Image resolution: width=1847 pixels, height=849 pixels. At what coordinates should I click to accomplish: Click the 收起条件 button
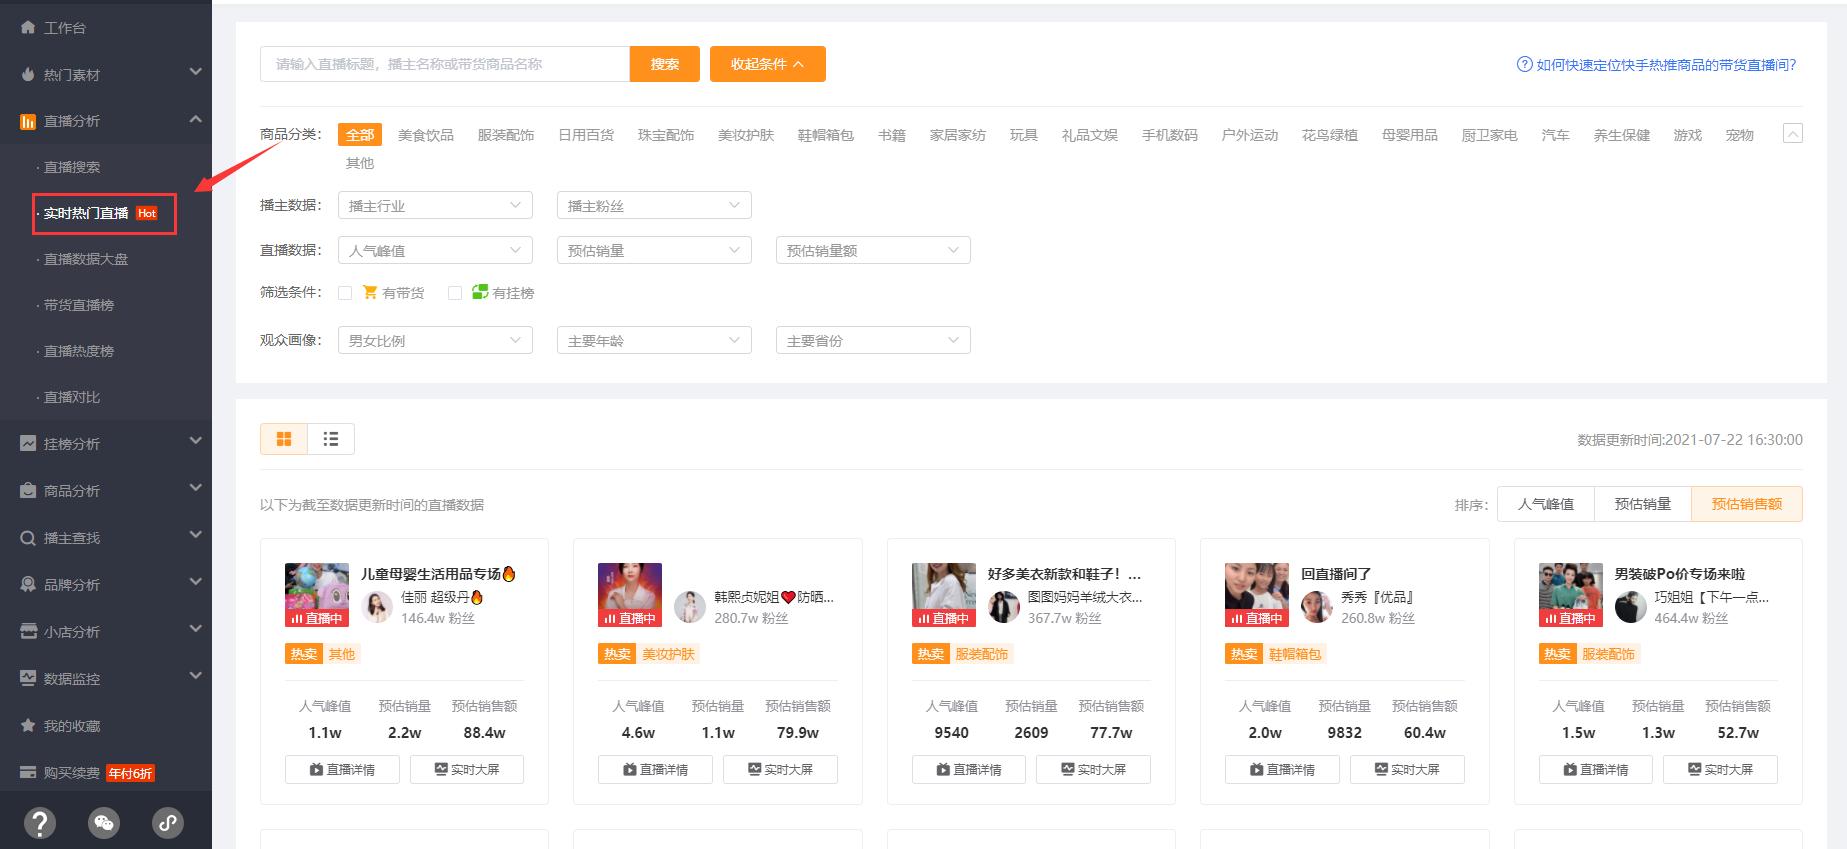(767, 64)
